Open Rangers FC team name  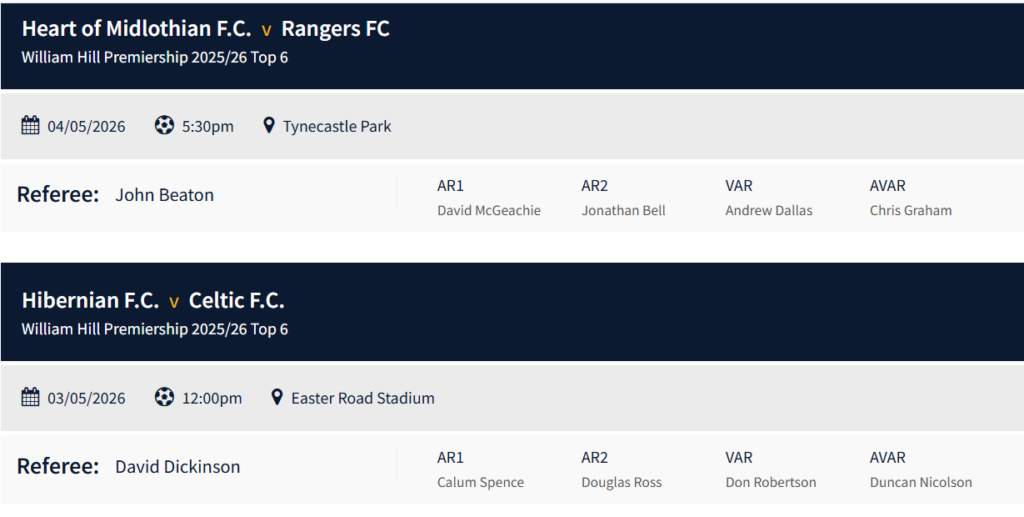[335, 29]
